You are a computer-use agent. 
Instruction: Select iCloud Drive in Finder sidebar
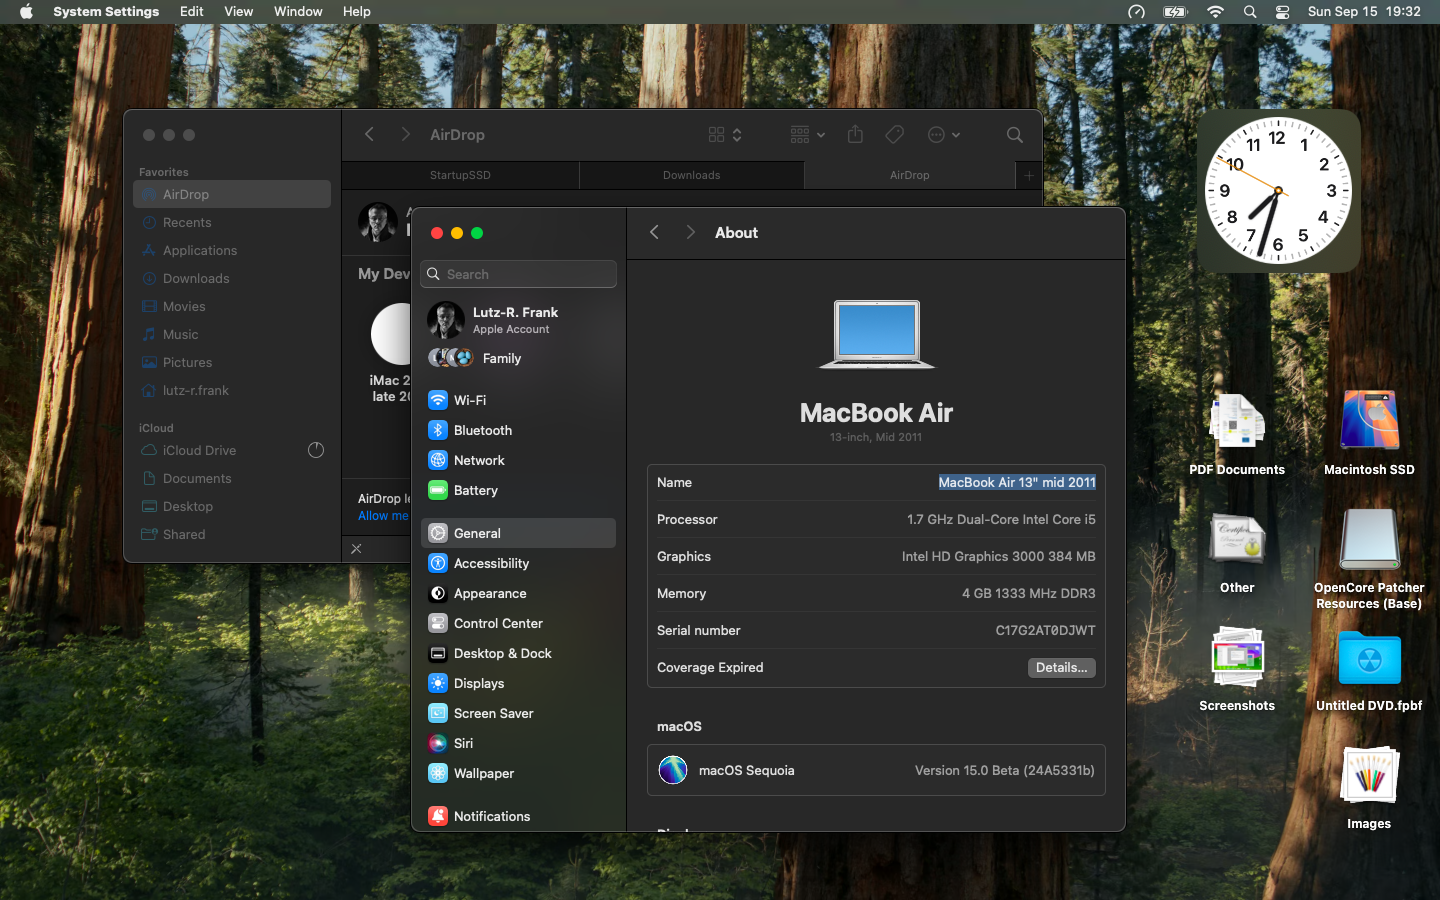tap(199, 451)
